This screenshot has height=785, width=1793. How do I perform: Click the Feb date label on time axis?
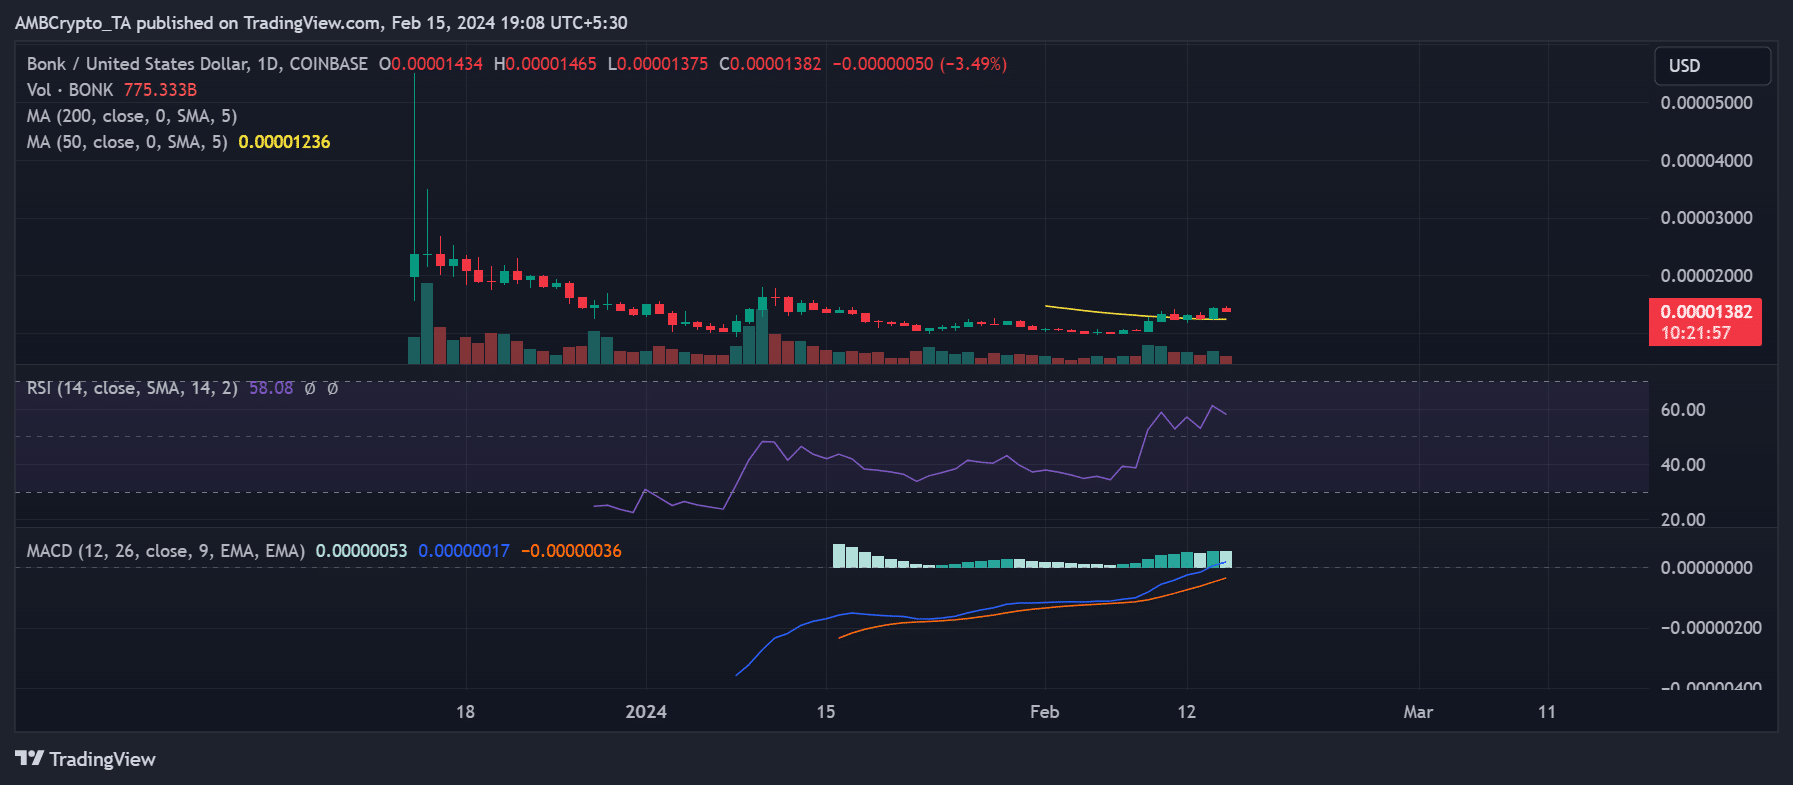[x=1044, y=712]
